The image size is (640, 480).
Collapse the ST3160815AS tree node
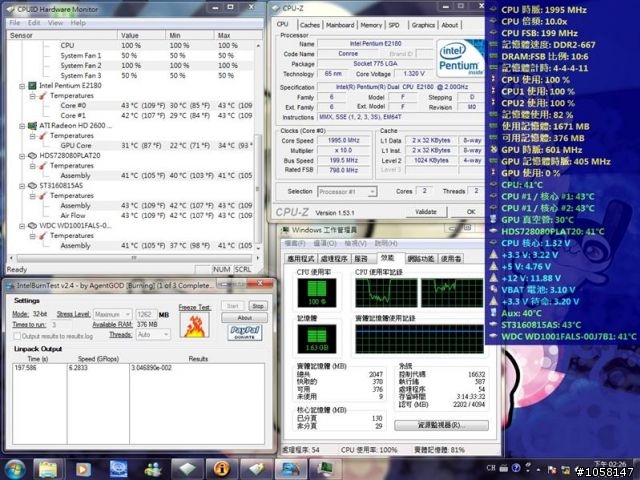[x=22, y=186]
